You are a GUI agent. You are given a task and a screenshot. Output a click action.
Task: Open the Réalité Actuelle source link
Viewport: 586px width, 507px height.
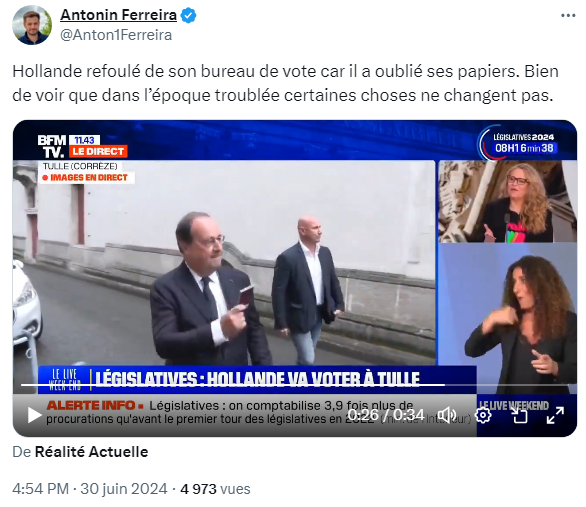coord(92,452)
